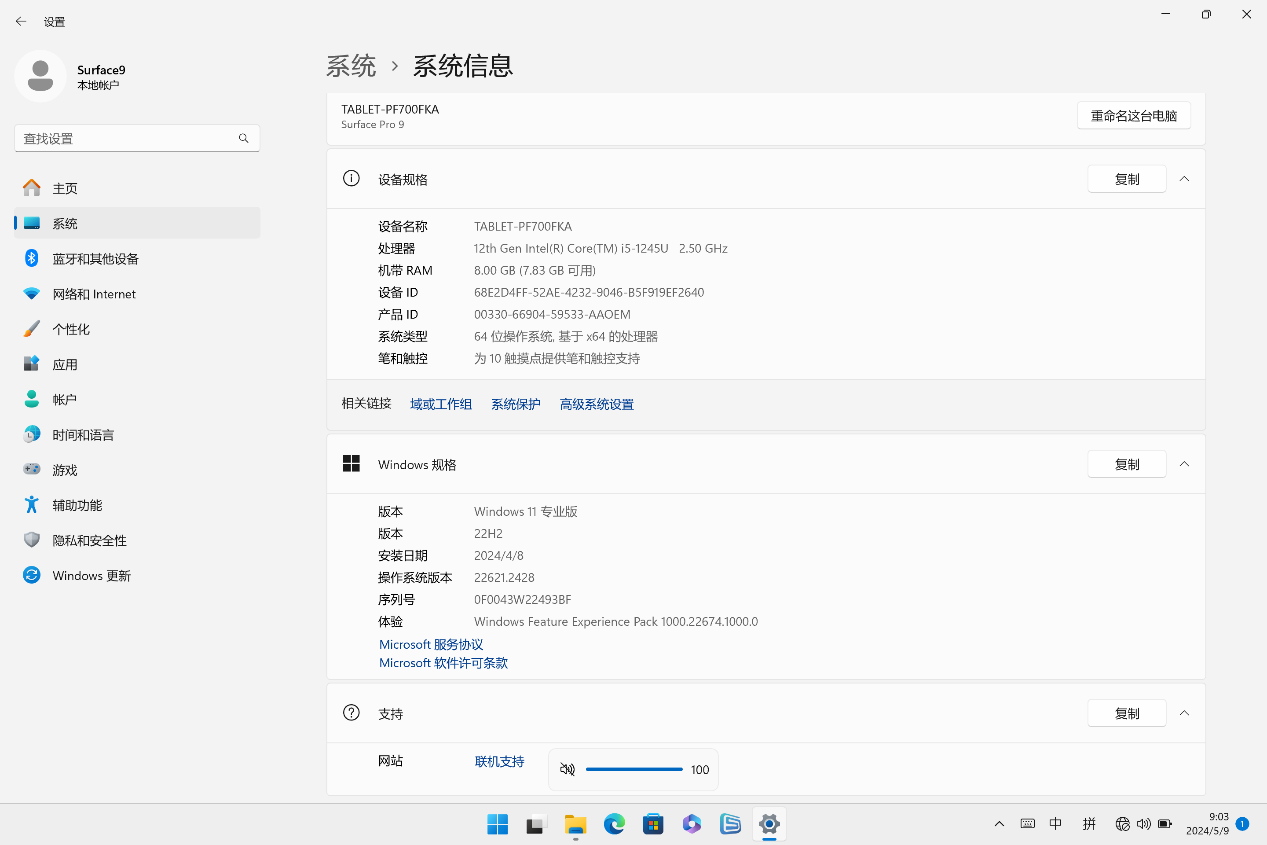Unmute using the volume popup speaker icon
This screenshot has width=1267, height=845.
click(x=568, y=769)
